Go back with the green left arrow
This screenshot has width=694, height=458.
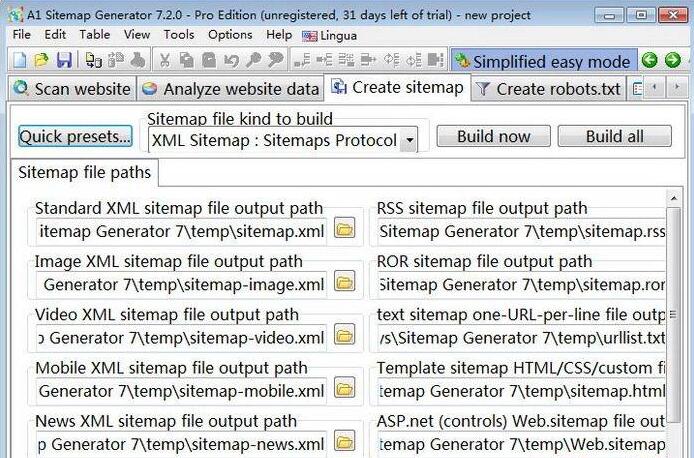click(x=650, y=60)
